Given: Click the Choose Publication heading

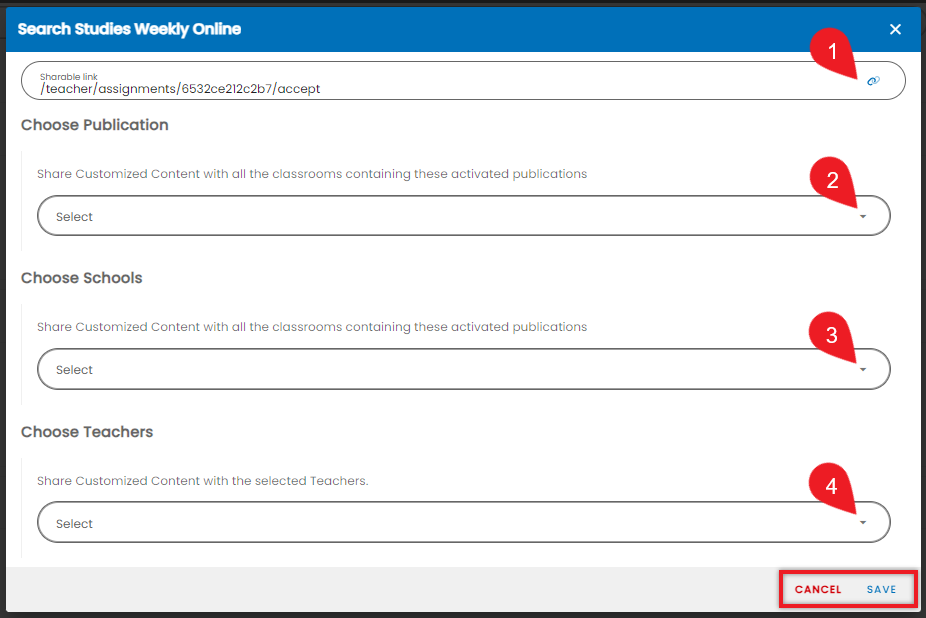Looking at the screenshot, I should pyautogui.click(x=94, y=125).
